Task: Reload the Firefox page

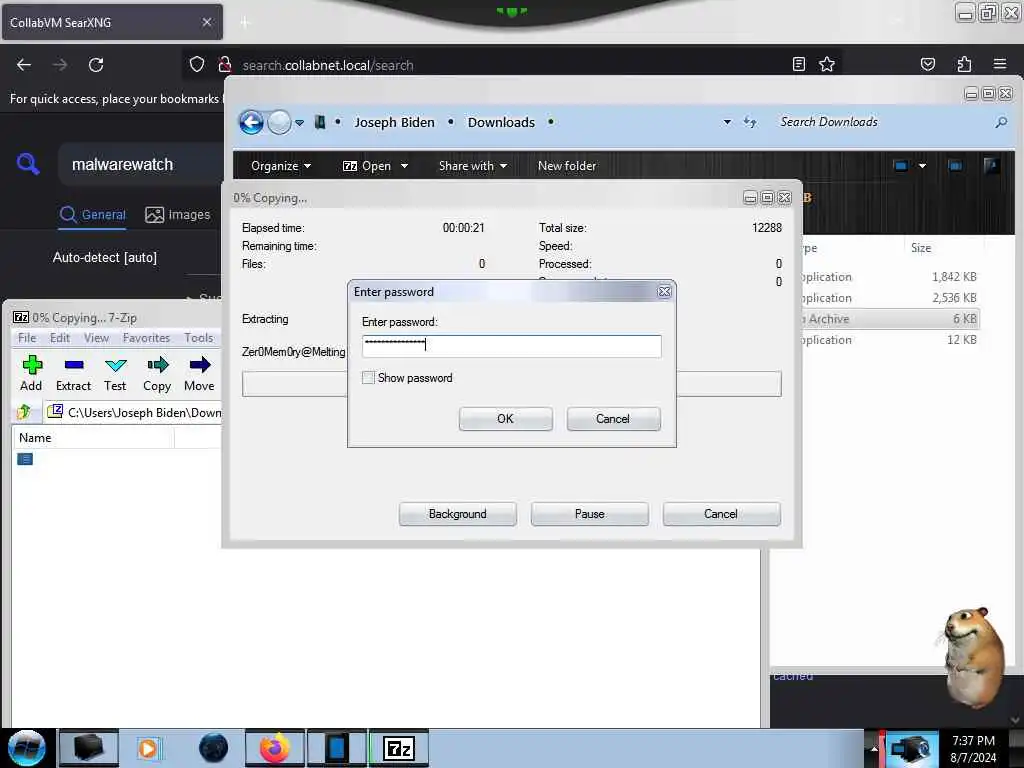Action: pos(96,65)
